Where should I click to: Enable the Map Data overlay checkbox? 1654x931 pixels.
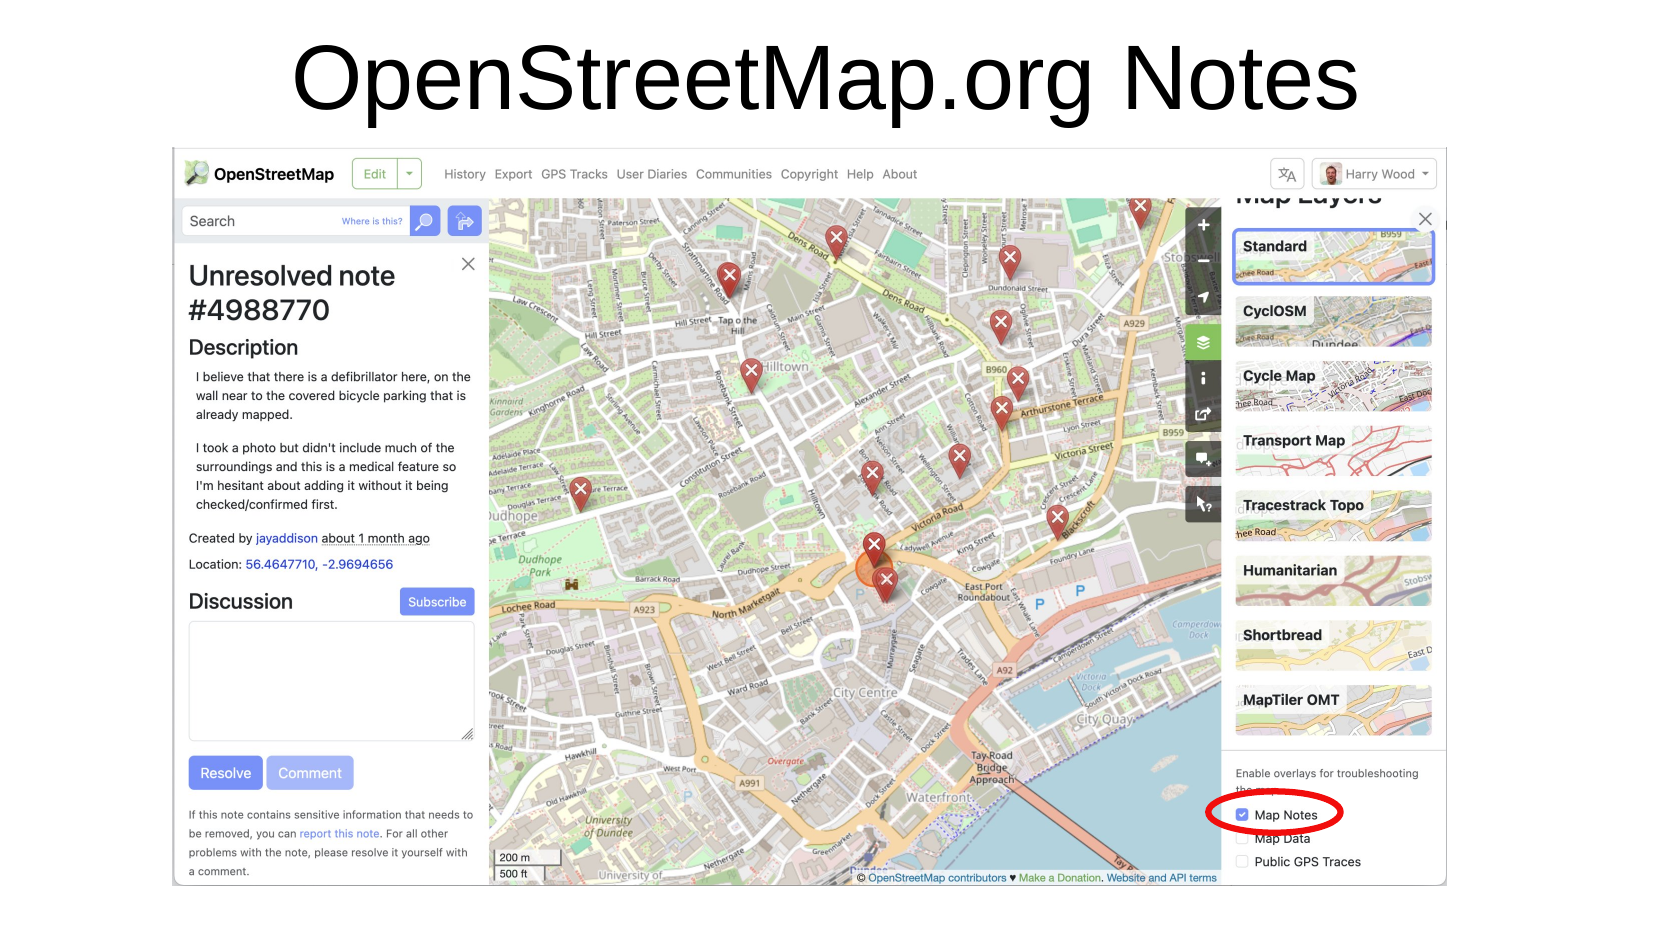pyautogui.click(x=1242, y=839)
